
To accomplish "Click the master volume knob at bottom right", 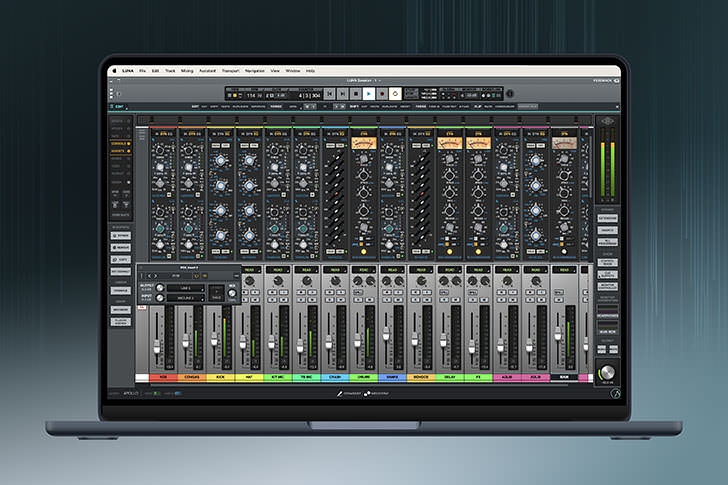I will coord(607,371).
